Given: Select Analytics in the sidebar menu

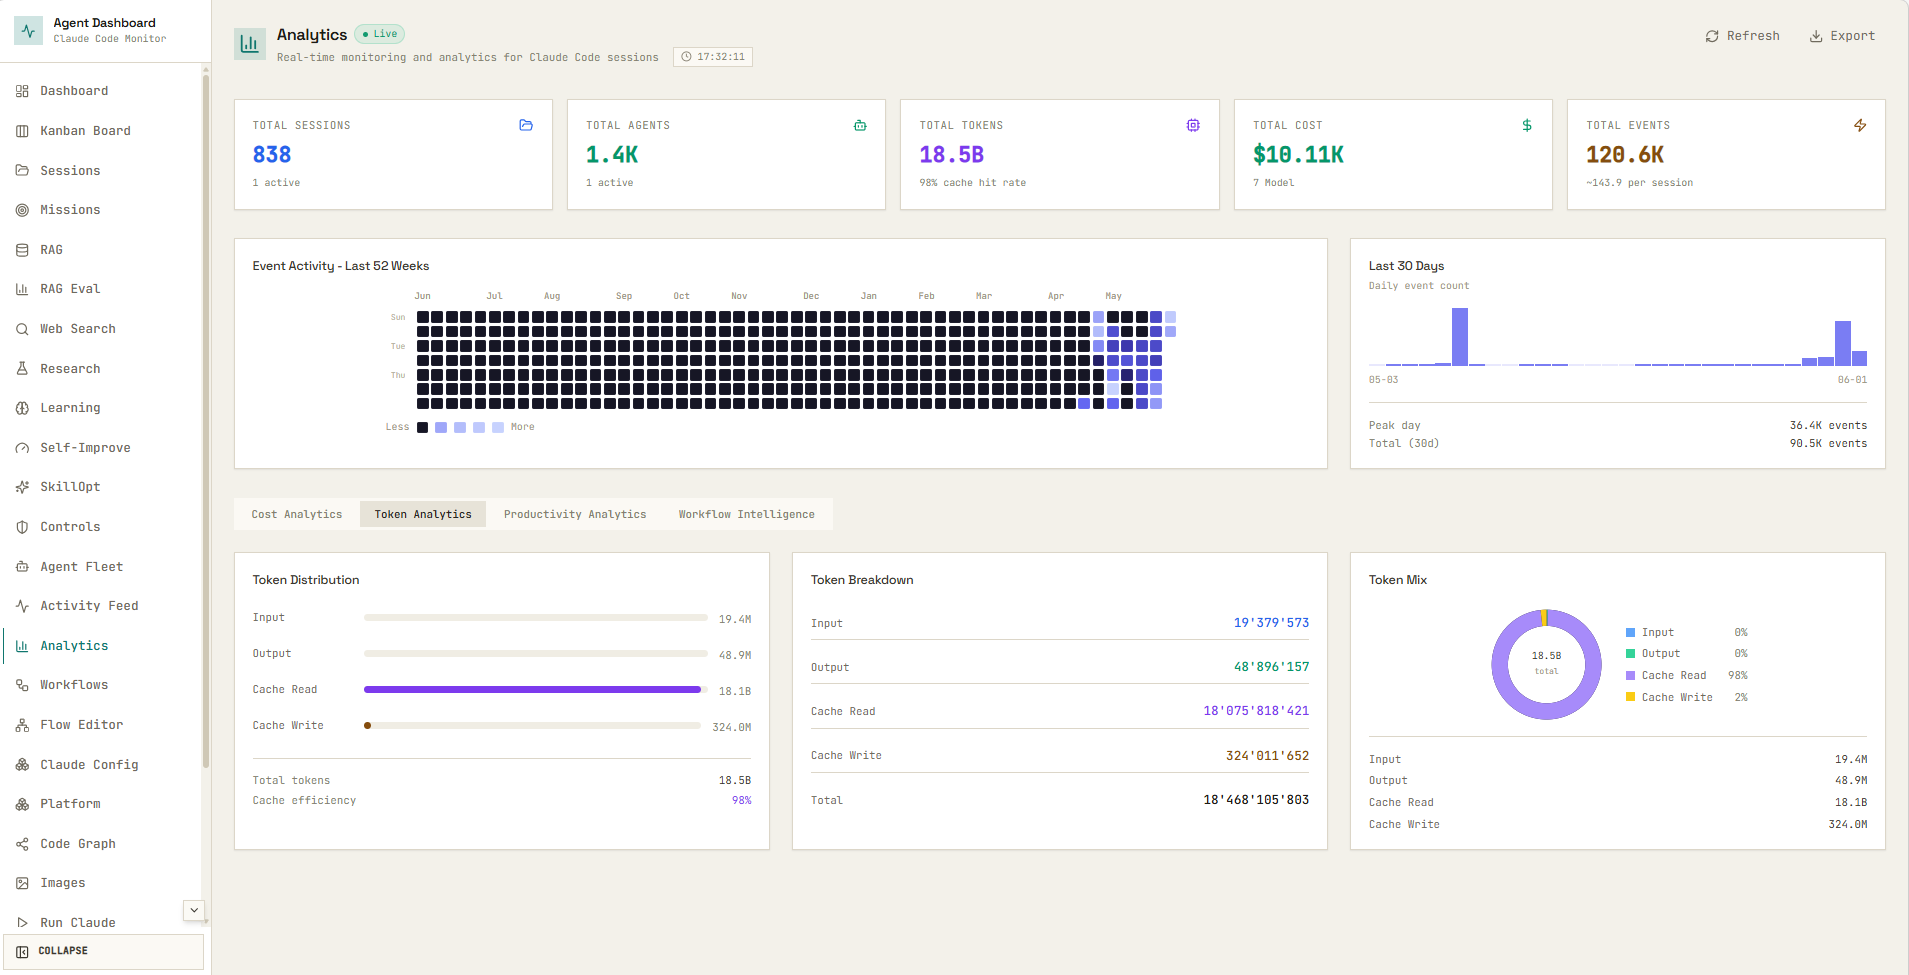Looking at the screenshot, I should coord(102,646).
